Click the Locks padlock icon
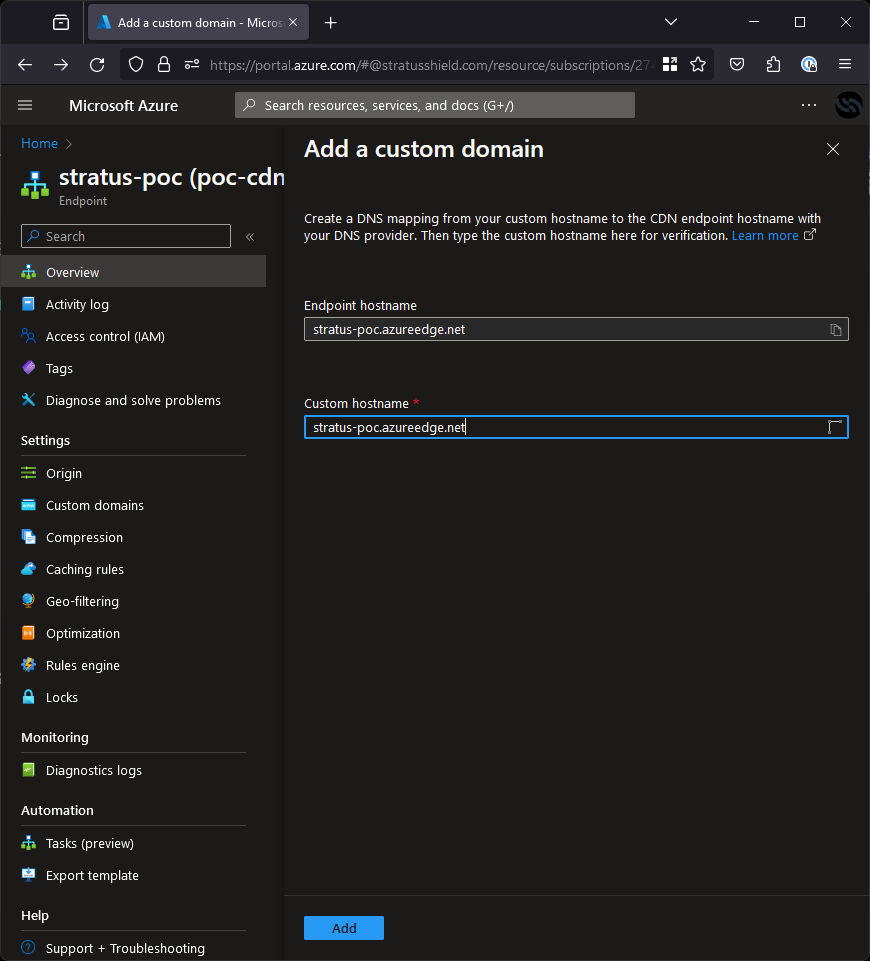The width and height of the screenshot is (870, 961). 28,697
